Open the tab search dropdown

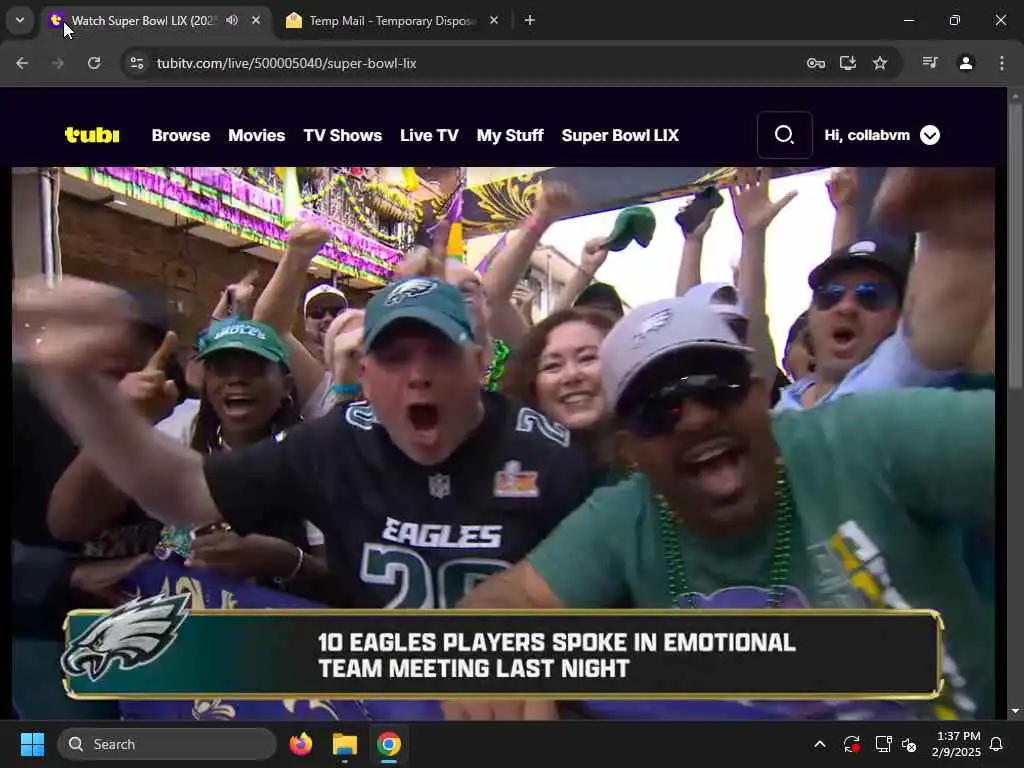[20, 20]
